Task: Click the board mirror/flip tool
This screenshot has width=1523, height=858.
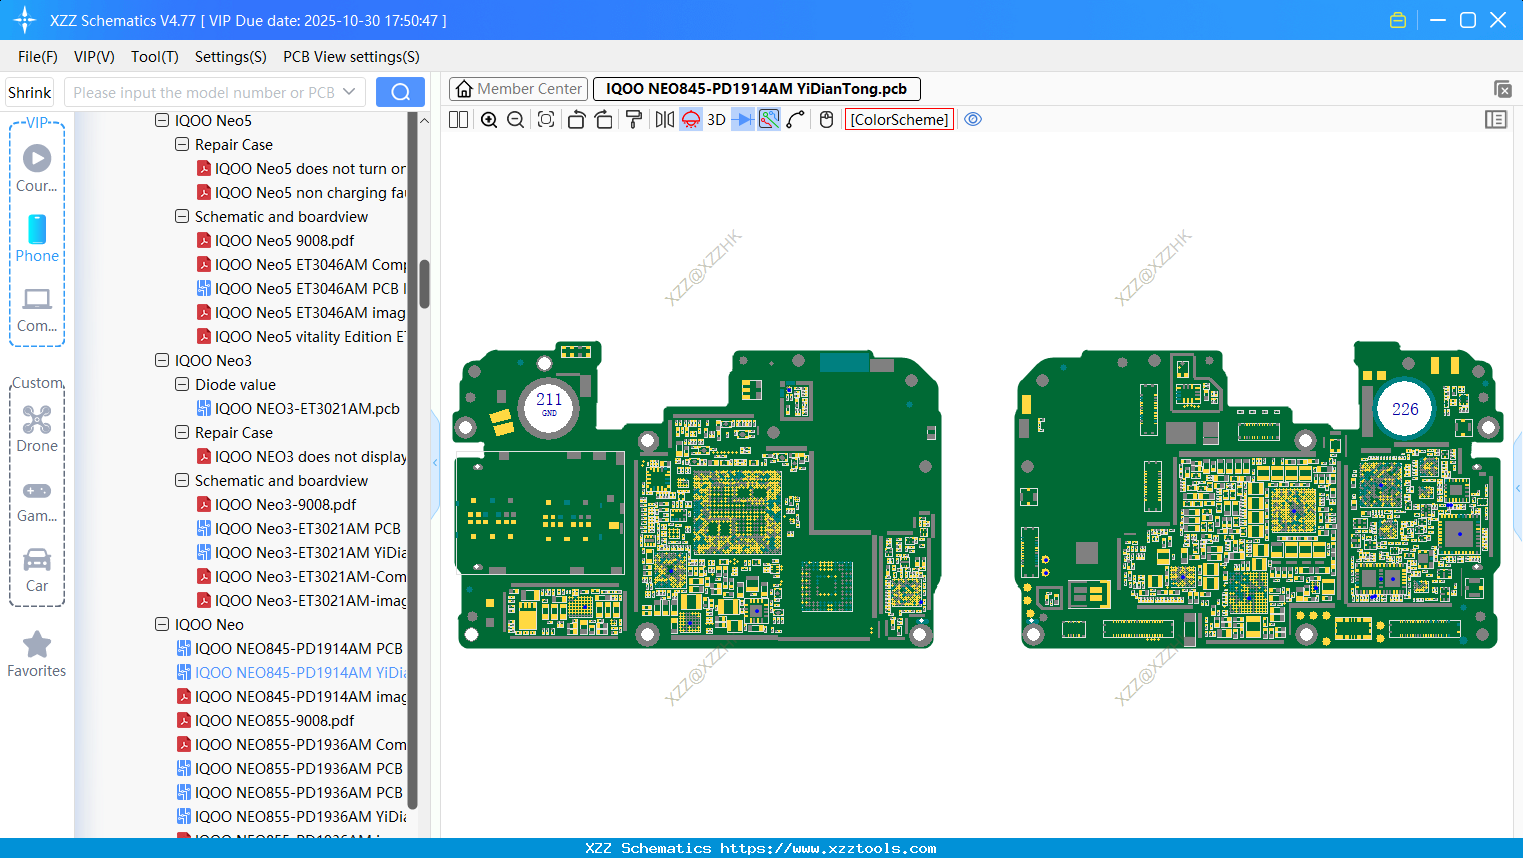Action: 663,119
